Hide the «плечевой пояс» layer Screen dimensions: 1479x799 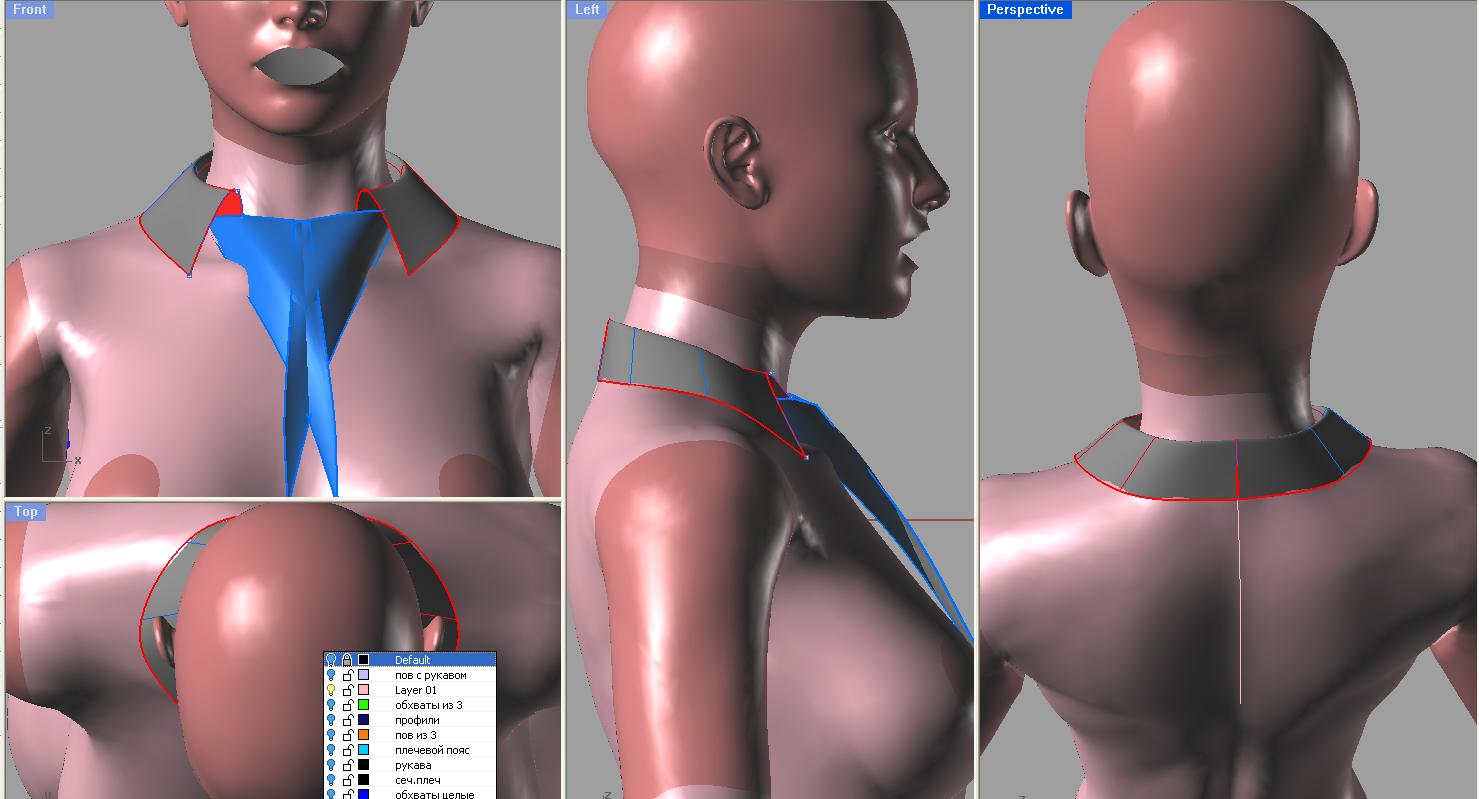coord(331,750)
